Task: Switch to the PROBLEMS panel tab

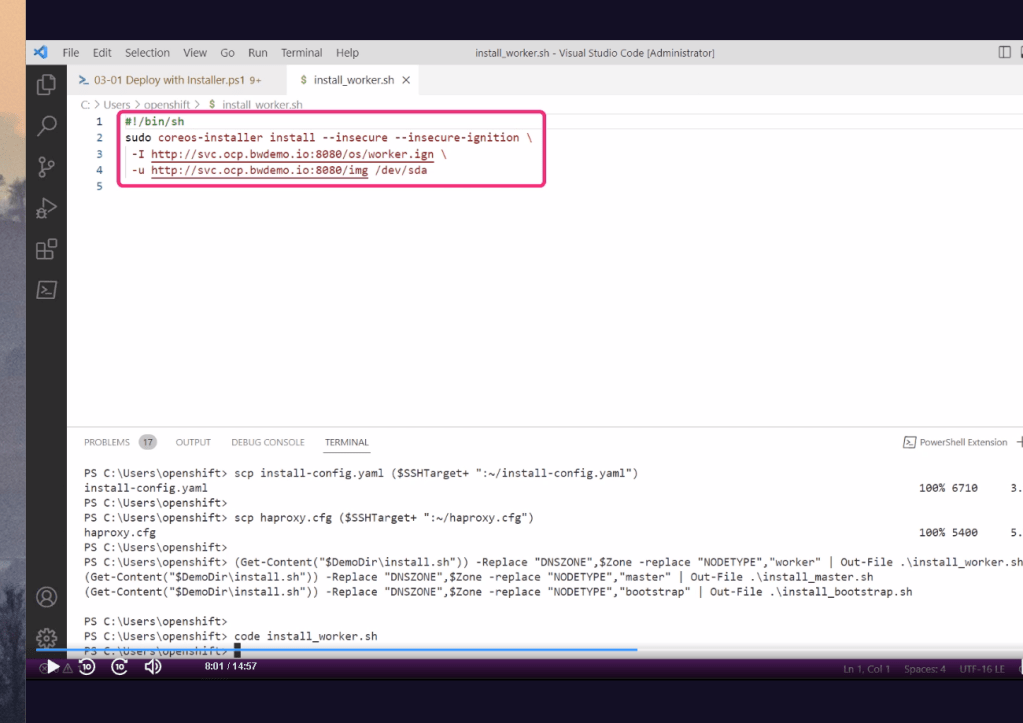Action: (x=106, y=442)
